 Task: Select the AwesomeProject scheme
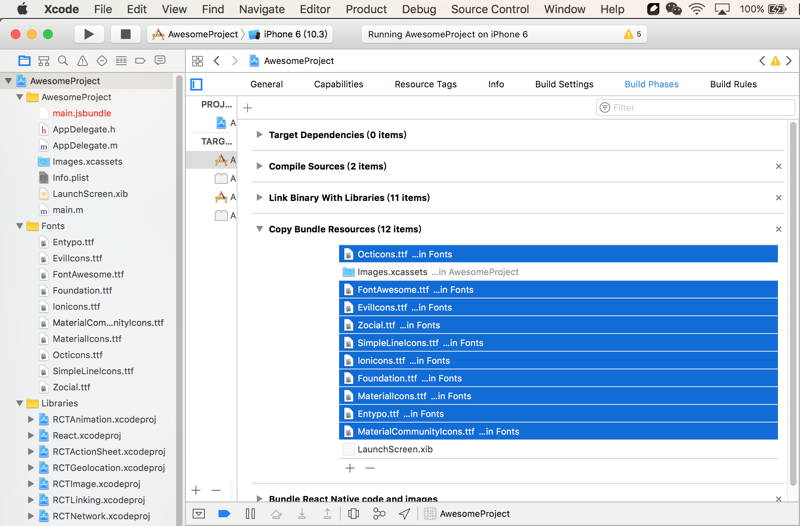[195, 34]
